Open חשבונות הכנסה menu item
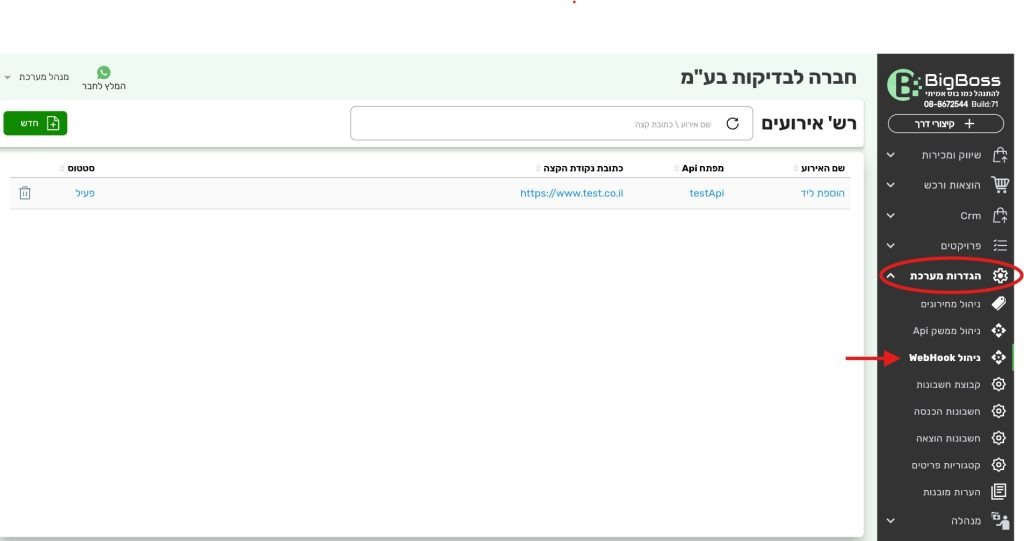Screen dimensions: 1024x541 click(947, 411)
